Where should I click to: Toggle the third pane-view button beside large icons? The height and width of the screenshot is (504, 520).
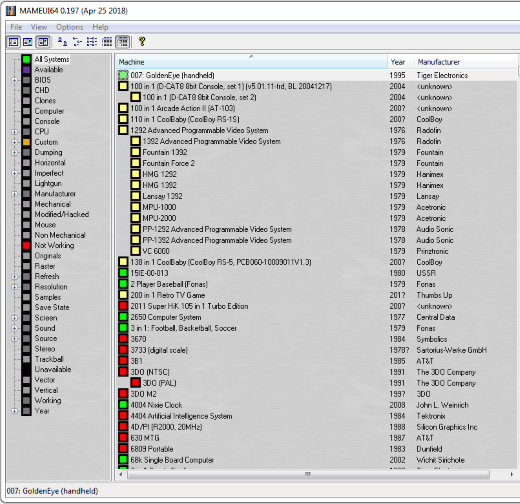coord(43,42)
